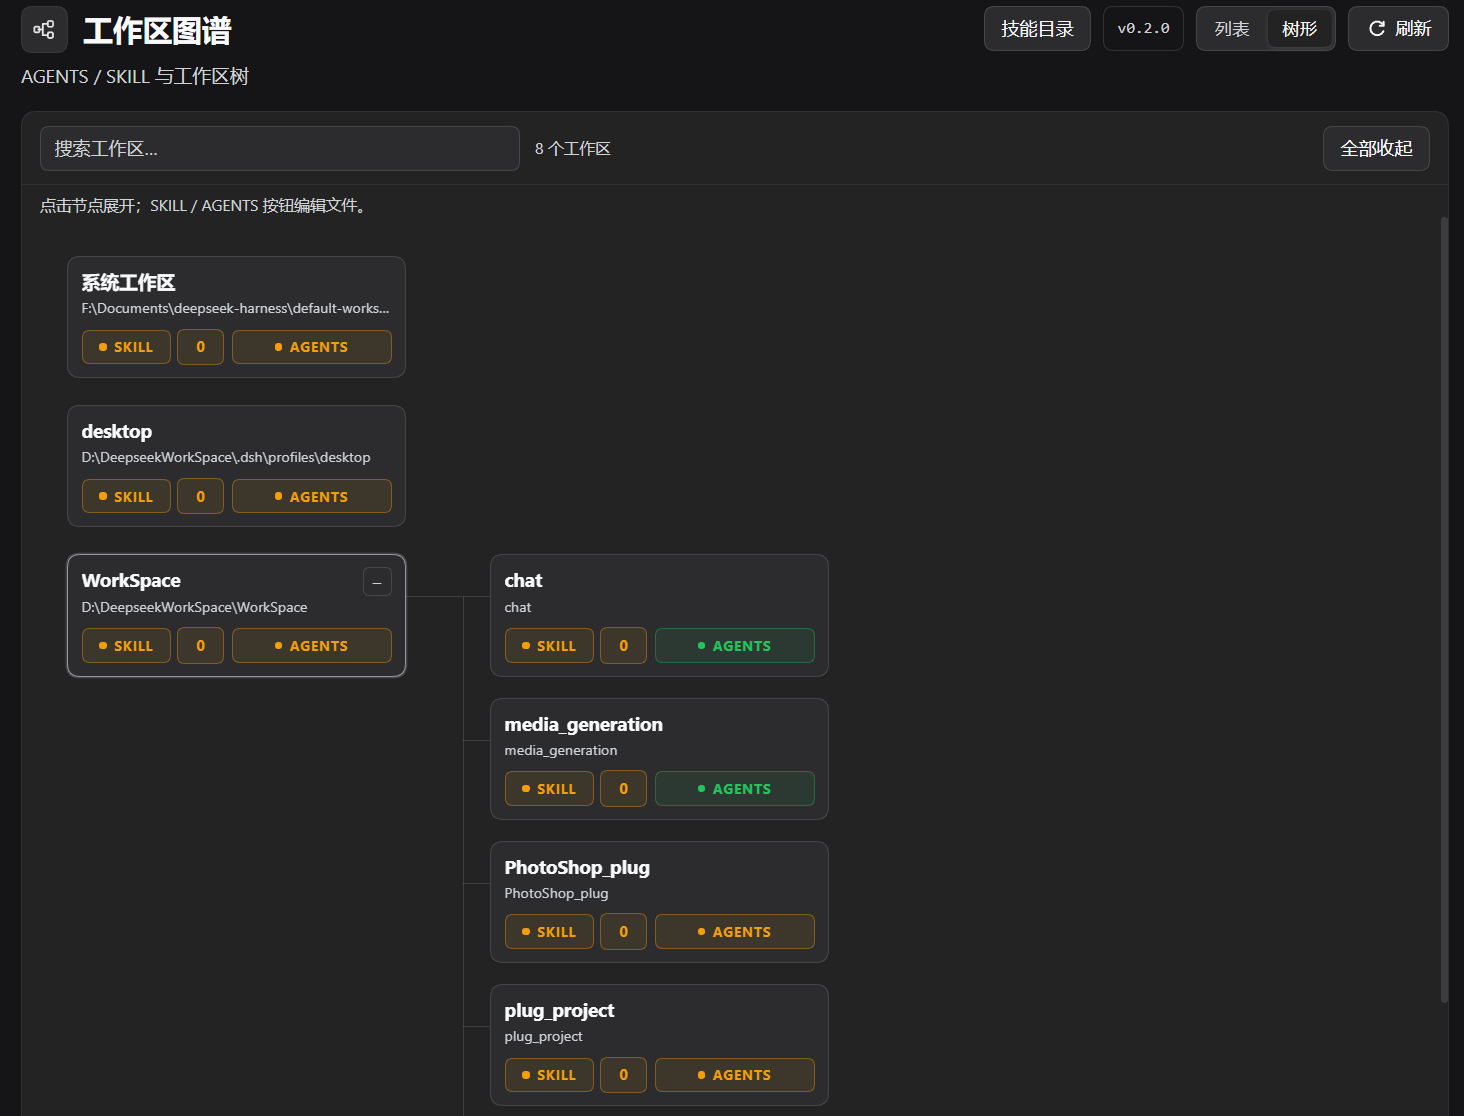Open SKILL for PhotoShop_plug node
Image resolution: width=1464 pixels, height=1116 pixels.
[x=549, y=932]
